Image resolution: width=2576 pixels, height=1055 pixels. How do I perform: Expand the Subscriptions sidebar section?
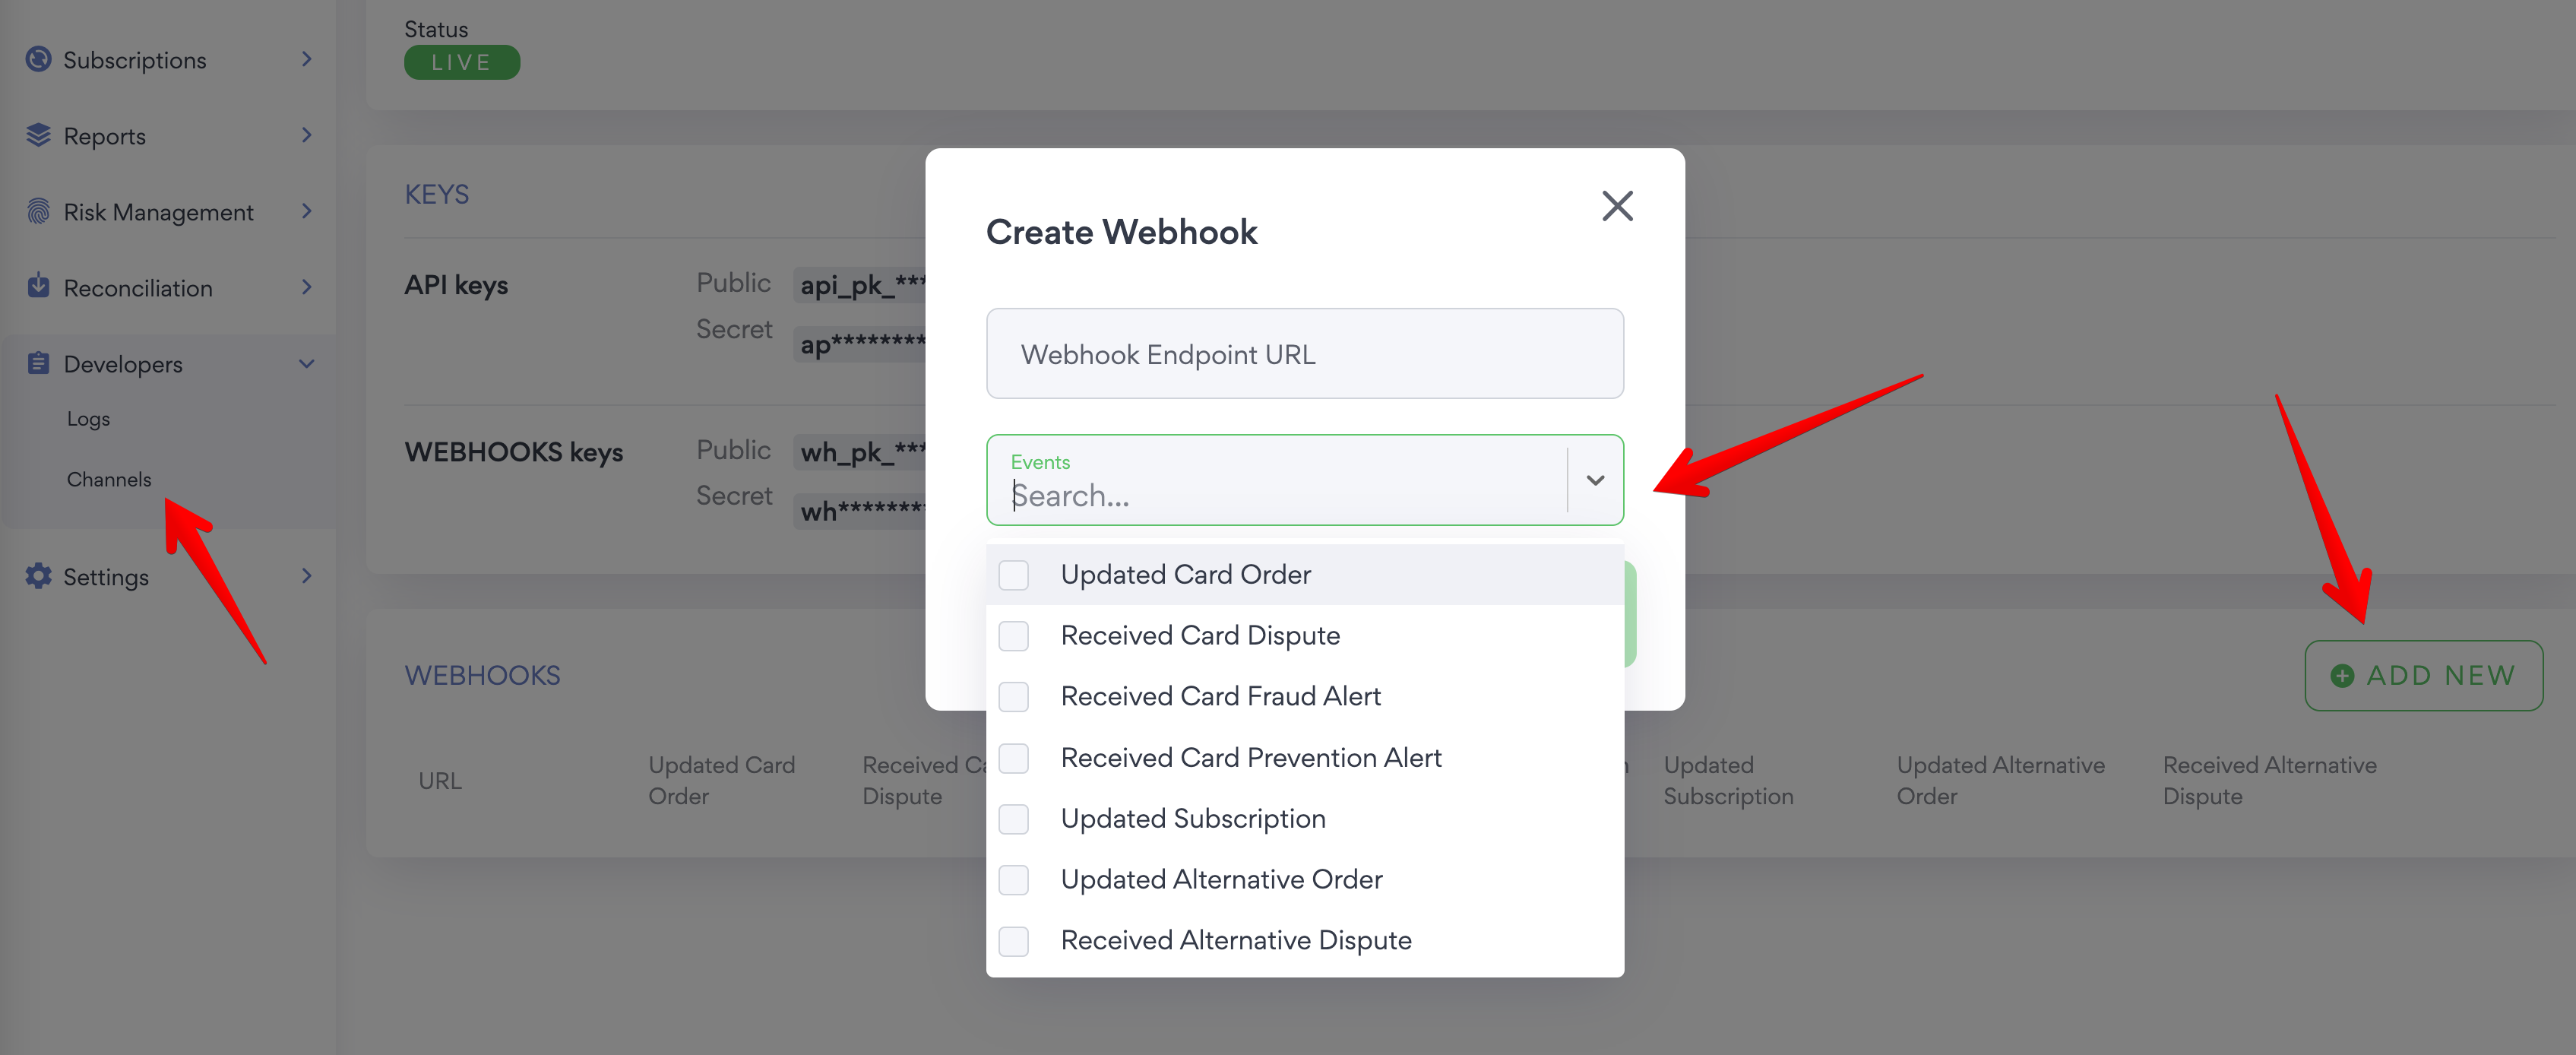(x=306, y=59)
